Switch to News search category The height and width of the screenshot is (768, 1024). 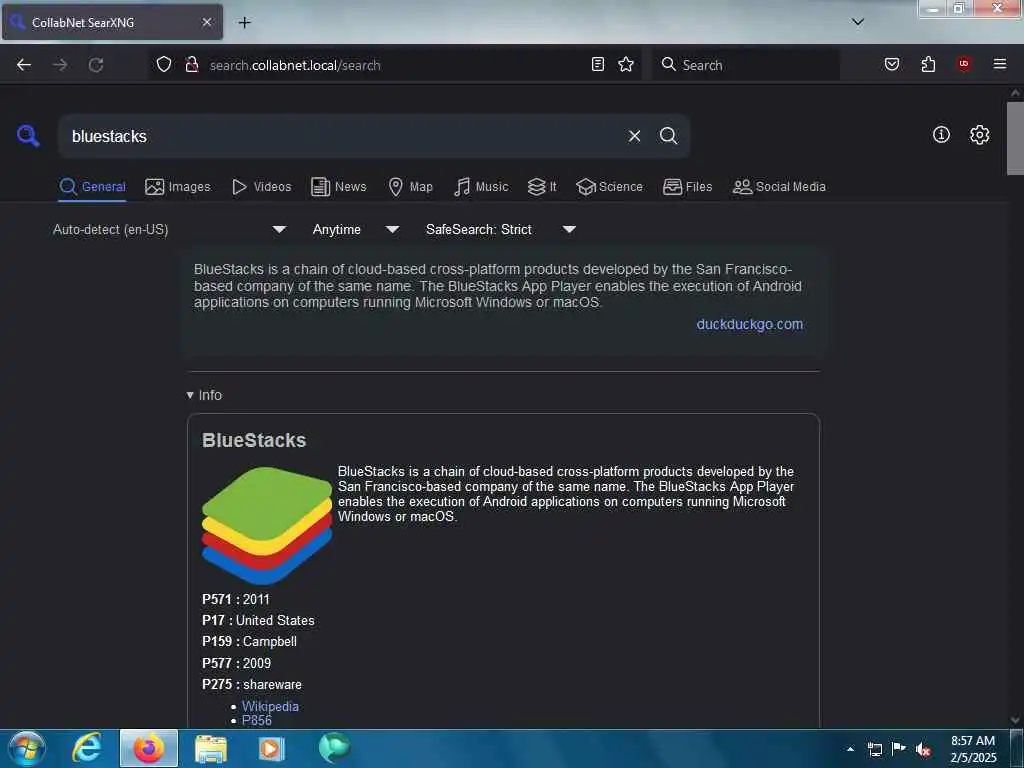(x=338, y=187)
